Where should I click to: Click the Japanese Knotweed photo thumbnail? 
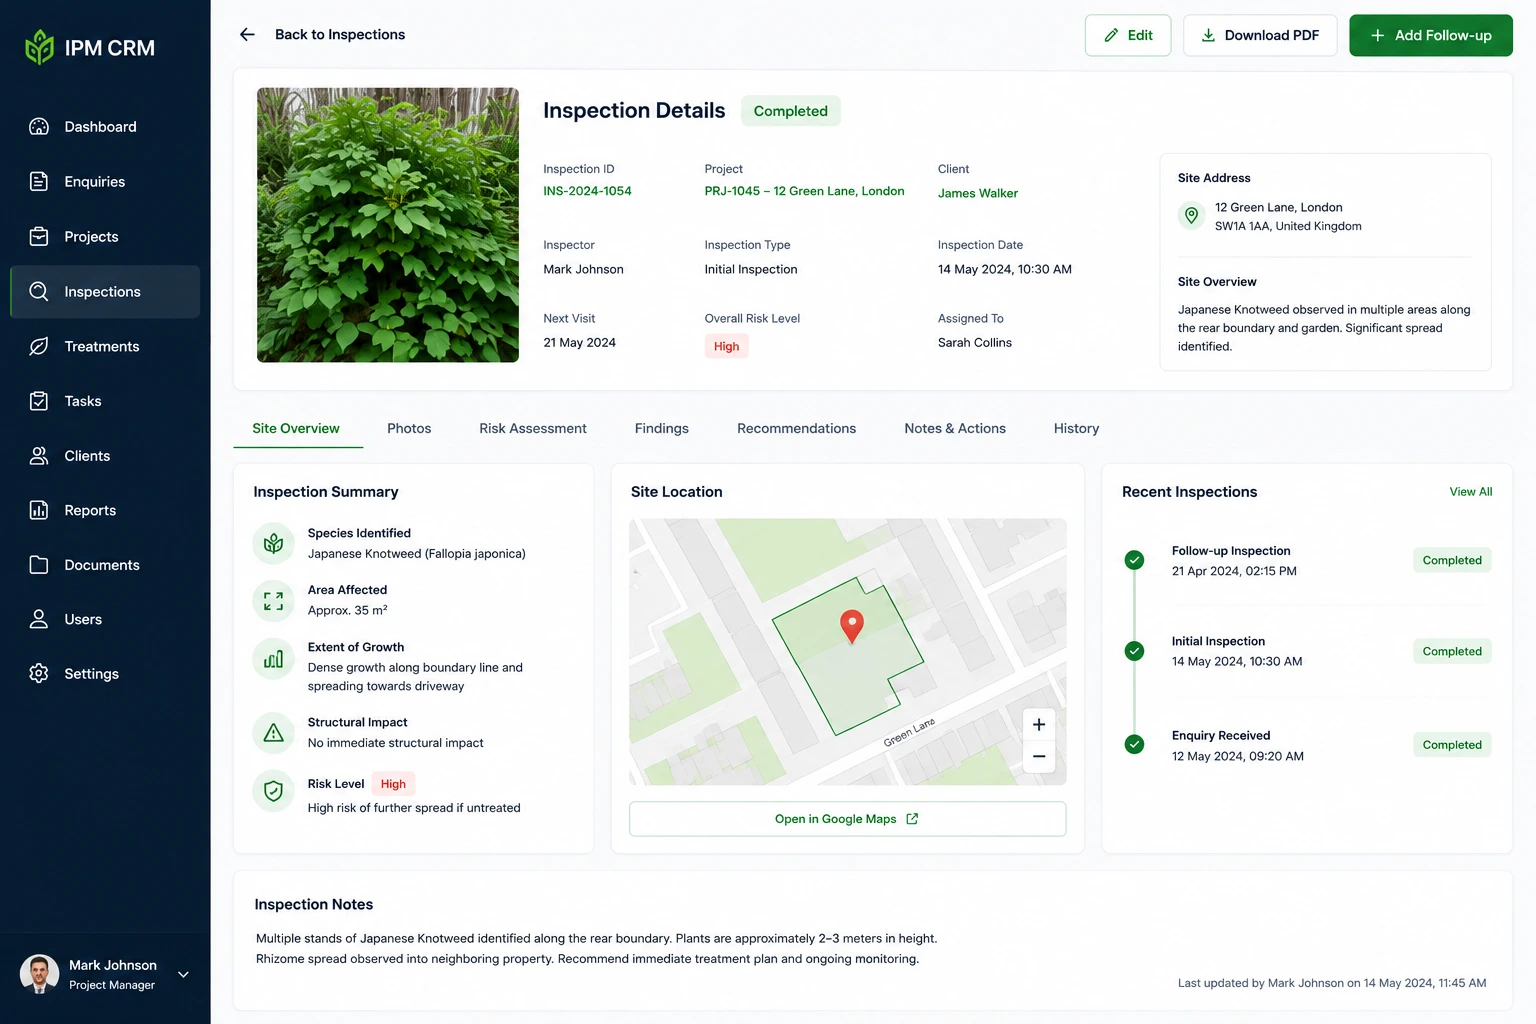pyautogui.click(x=388, y=225)
